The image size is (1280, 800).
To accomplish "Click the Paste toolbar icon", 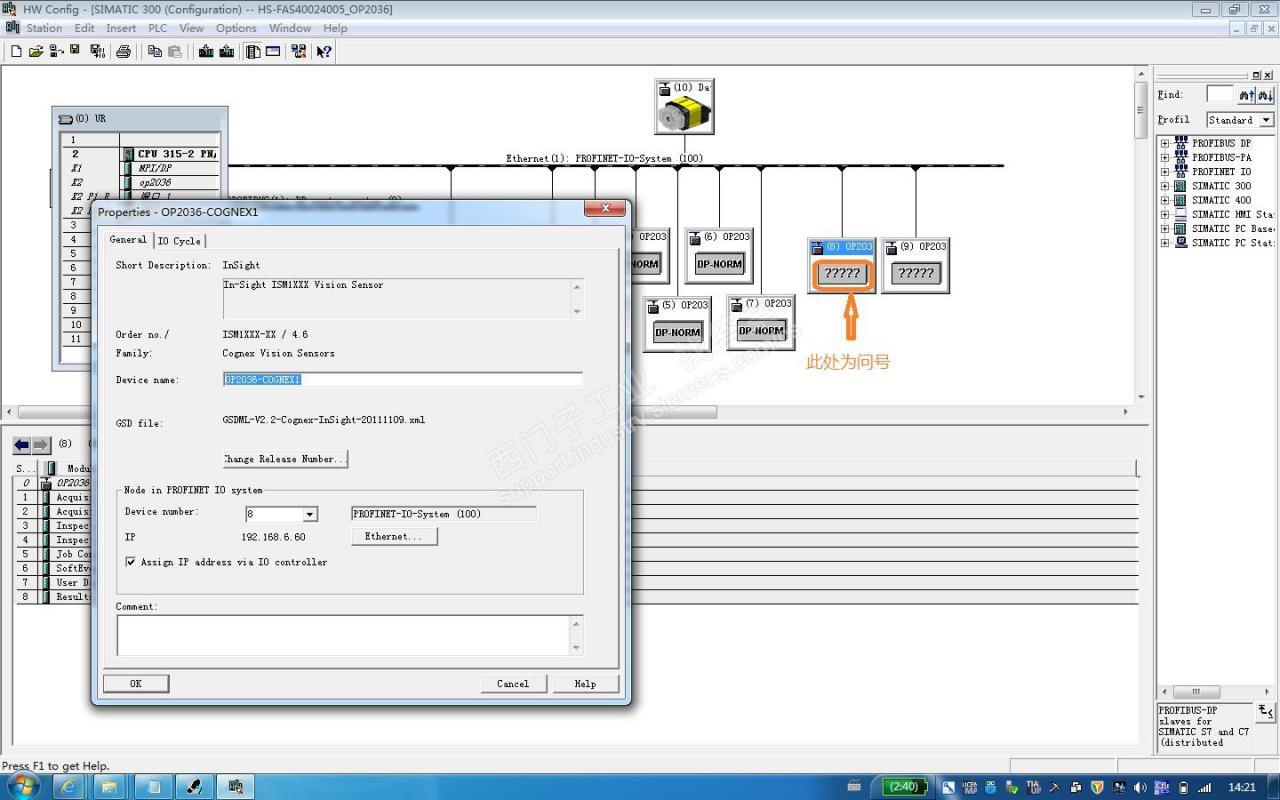I will pos(175,51).
